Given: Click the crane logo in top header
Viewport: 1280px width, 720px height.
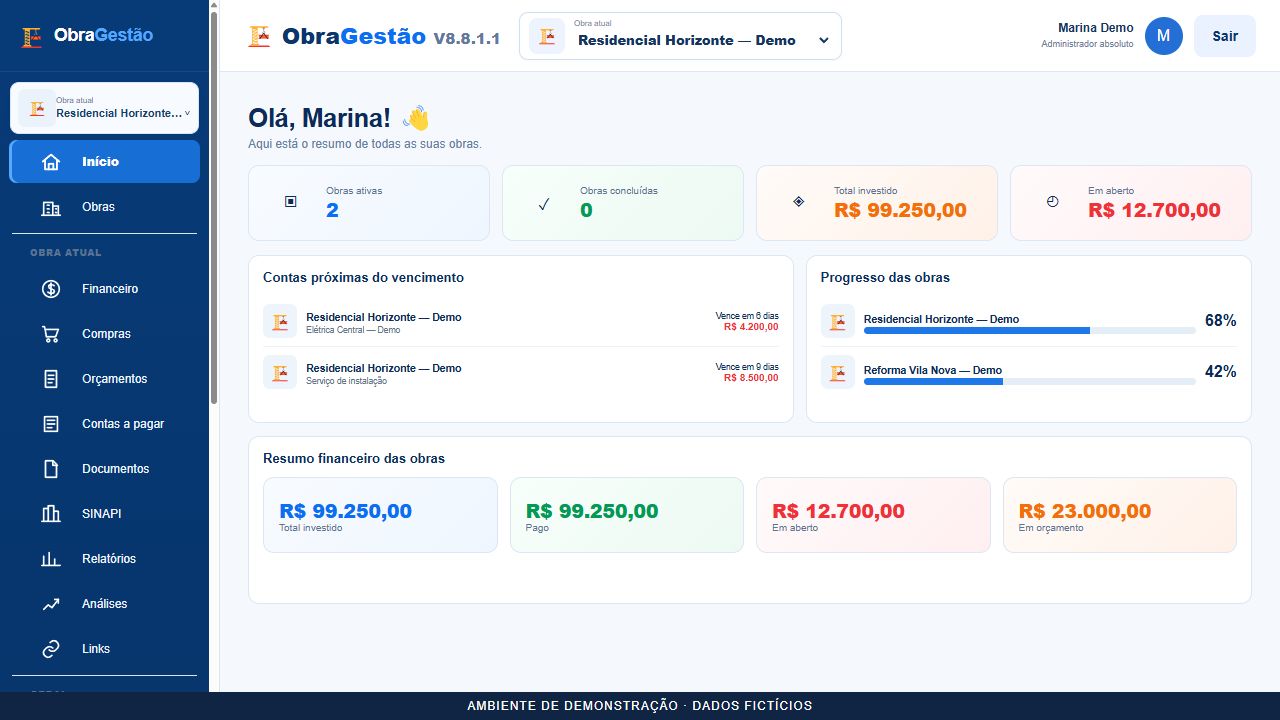Looking at the screenshot, I should (x=259, y=36).
